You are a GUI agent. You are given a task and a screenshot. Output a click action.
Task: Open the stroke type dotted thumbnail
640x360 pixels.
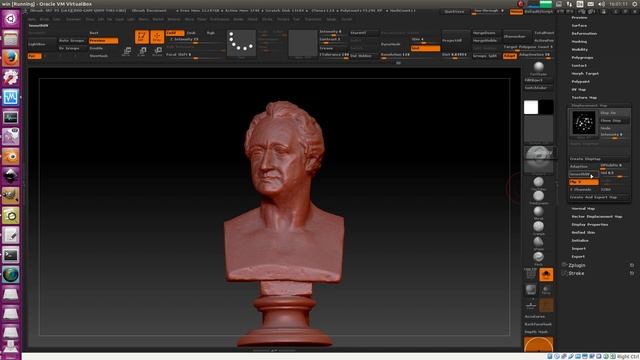[x=242, y=43]
